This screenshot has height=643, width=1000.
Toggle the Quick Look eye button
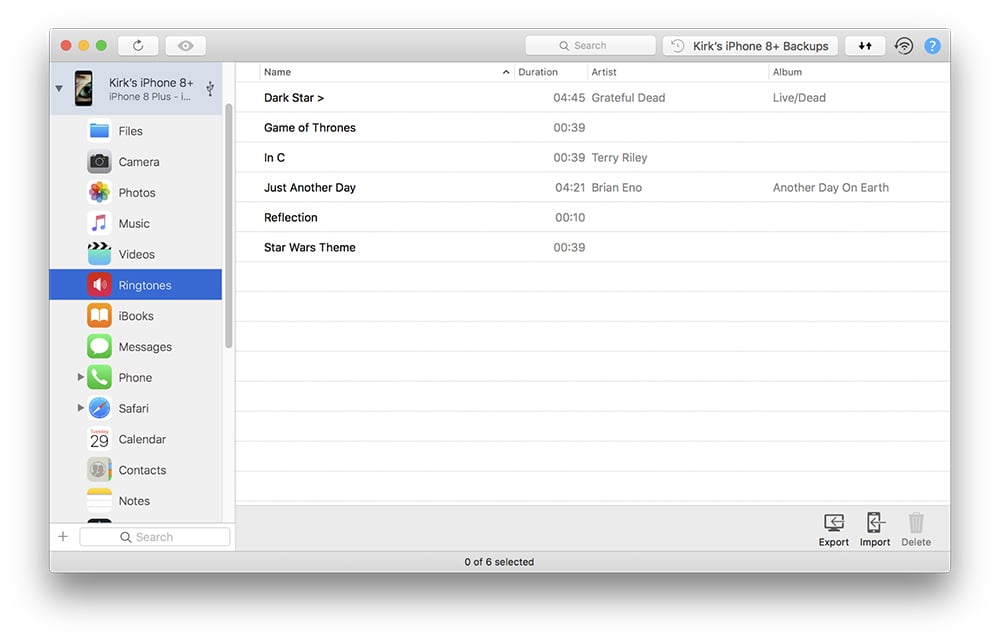186,45
